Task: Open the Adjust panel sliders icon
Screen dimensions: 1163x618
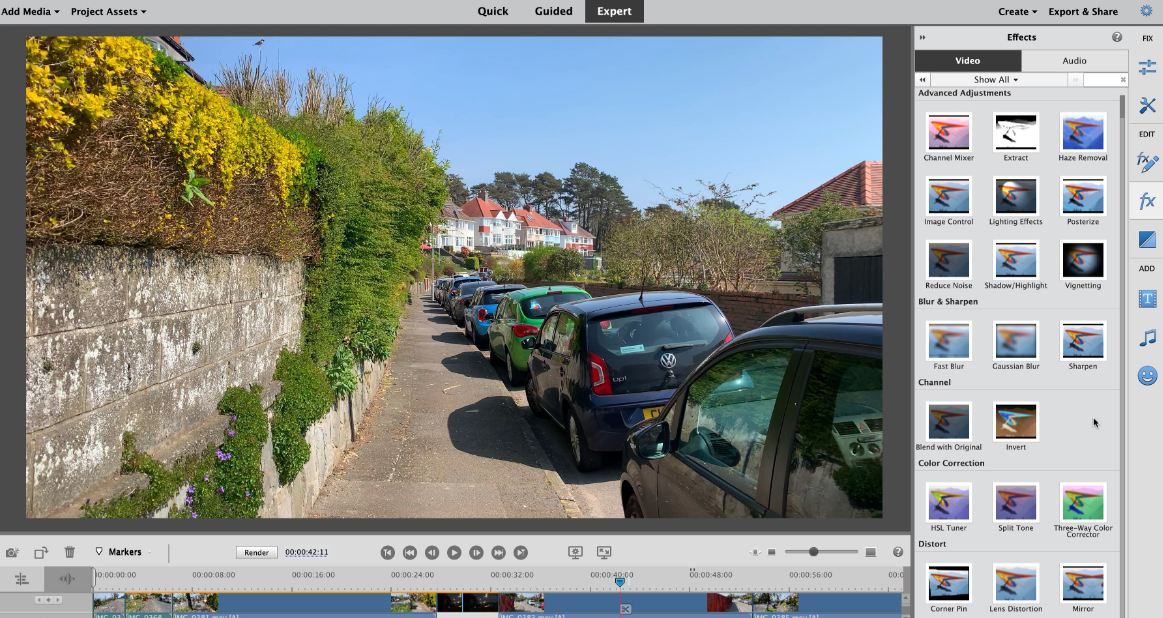Action: tap(1147, 68)
